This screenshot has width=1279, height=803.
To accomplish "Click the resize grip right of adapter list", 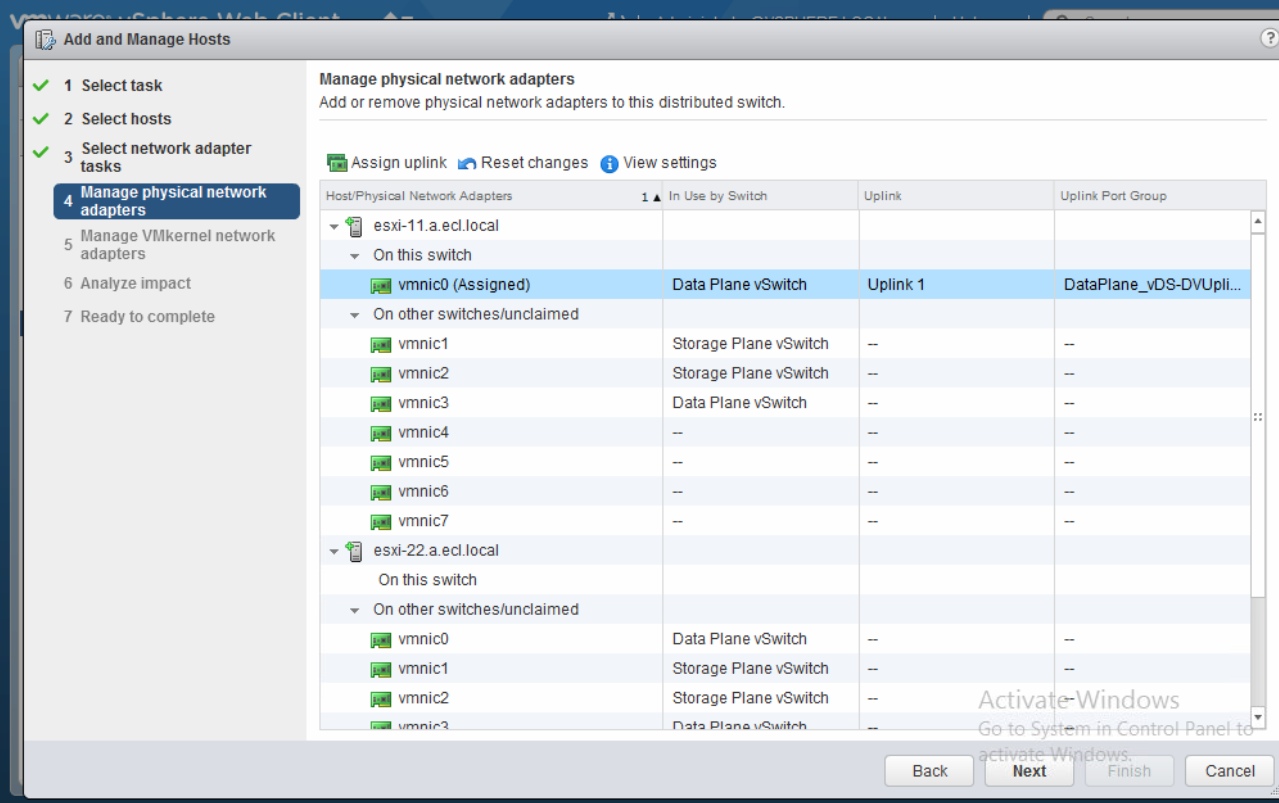I will 1258,418.
